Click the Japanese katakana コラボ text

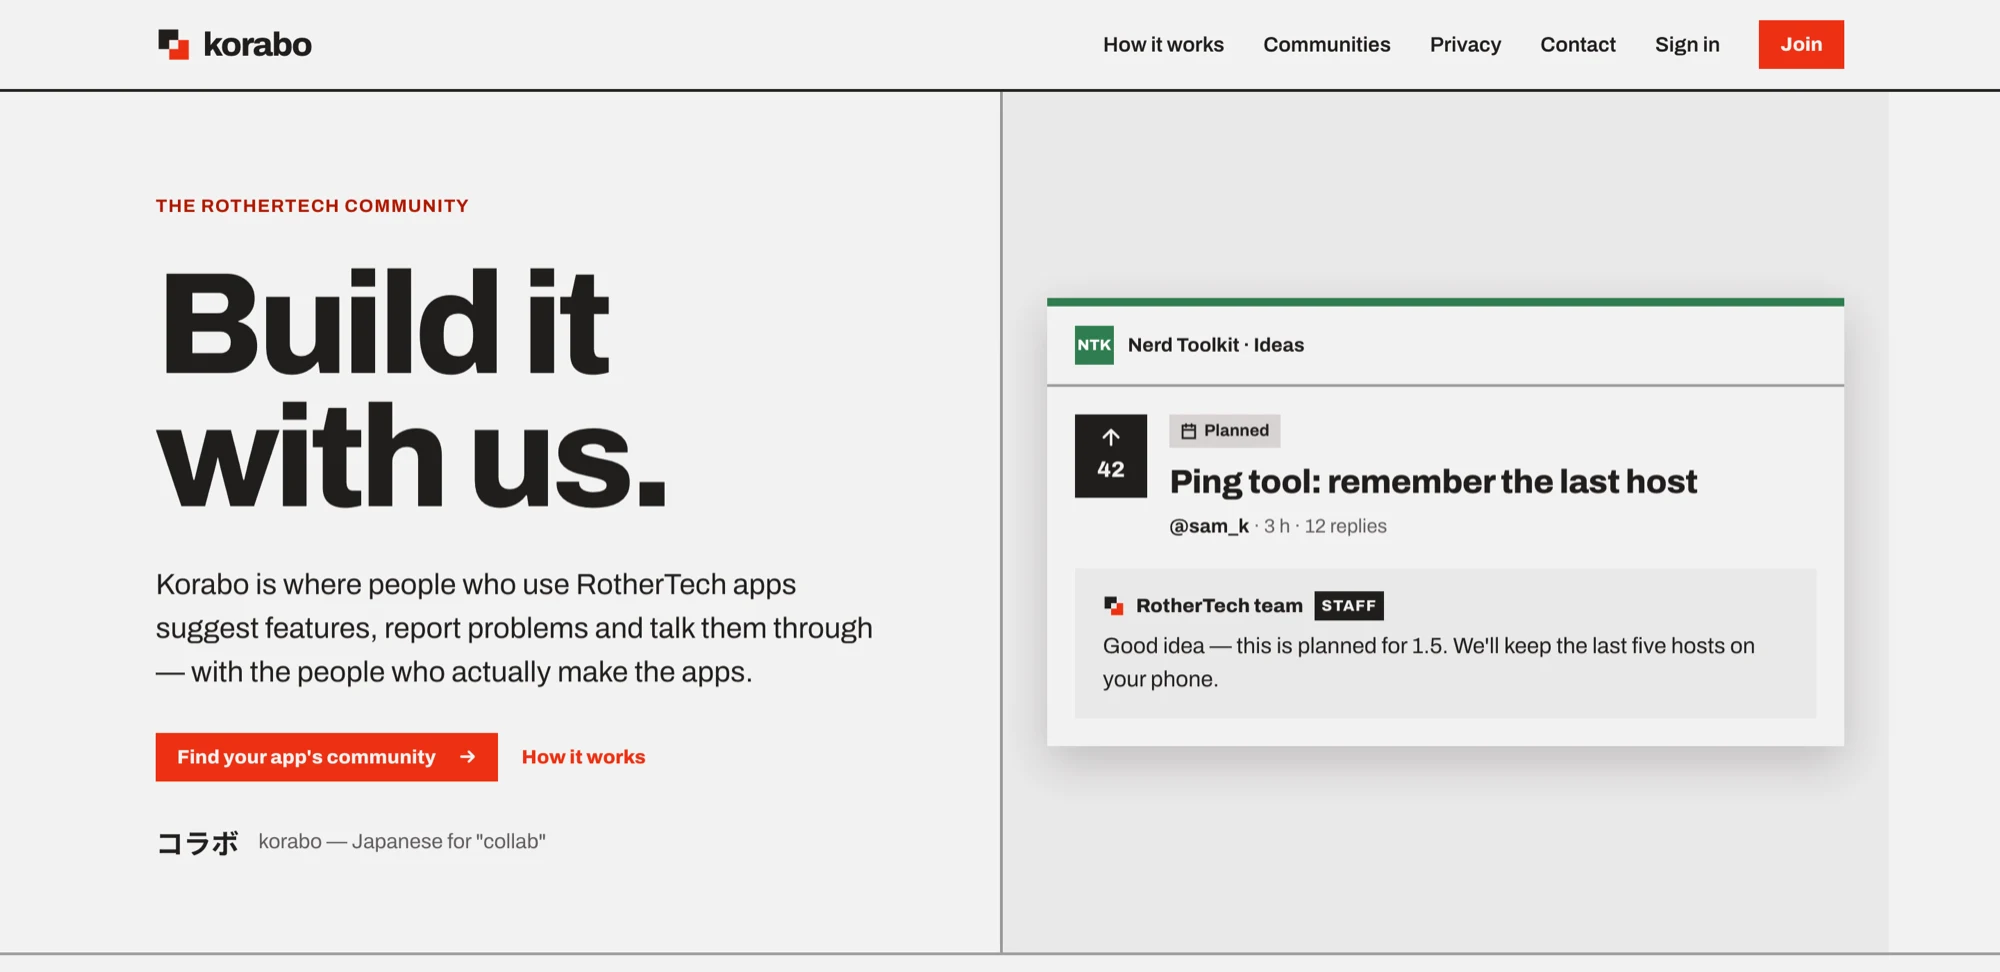197,843
